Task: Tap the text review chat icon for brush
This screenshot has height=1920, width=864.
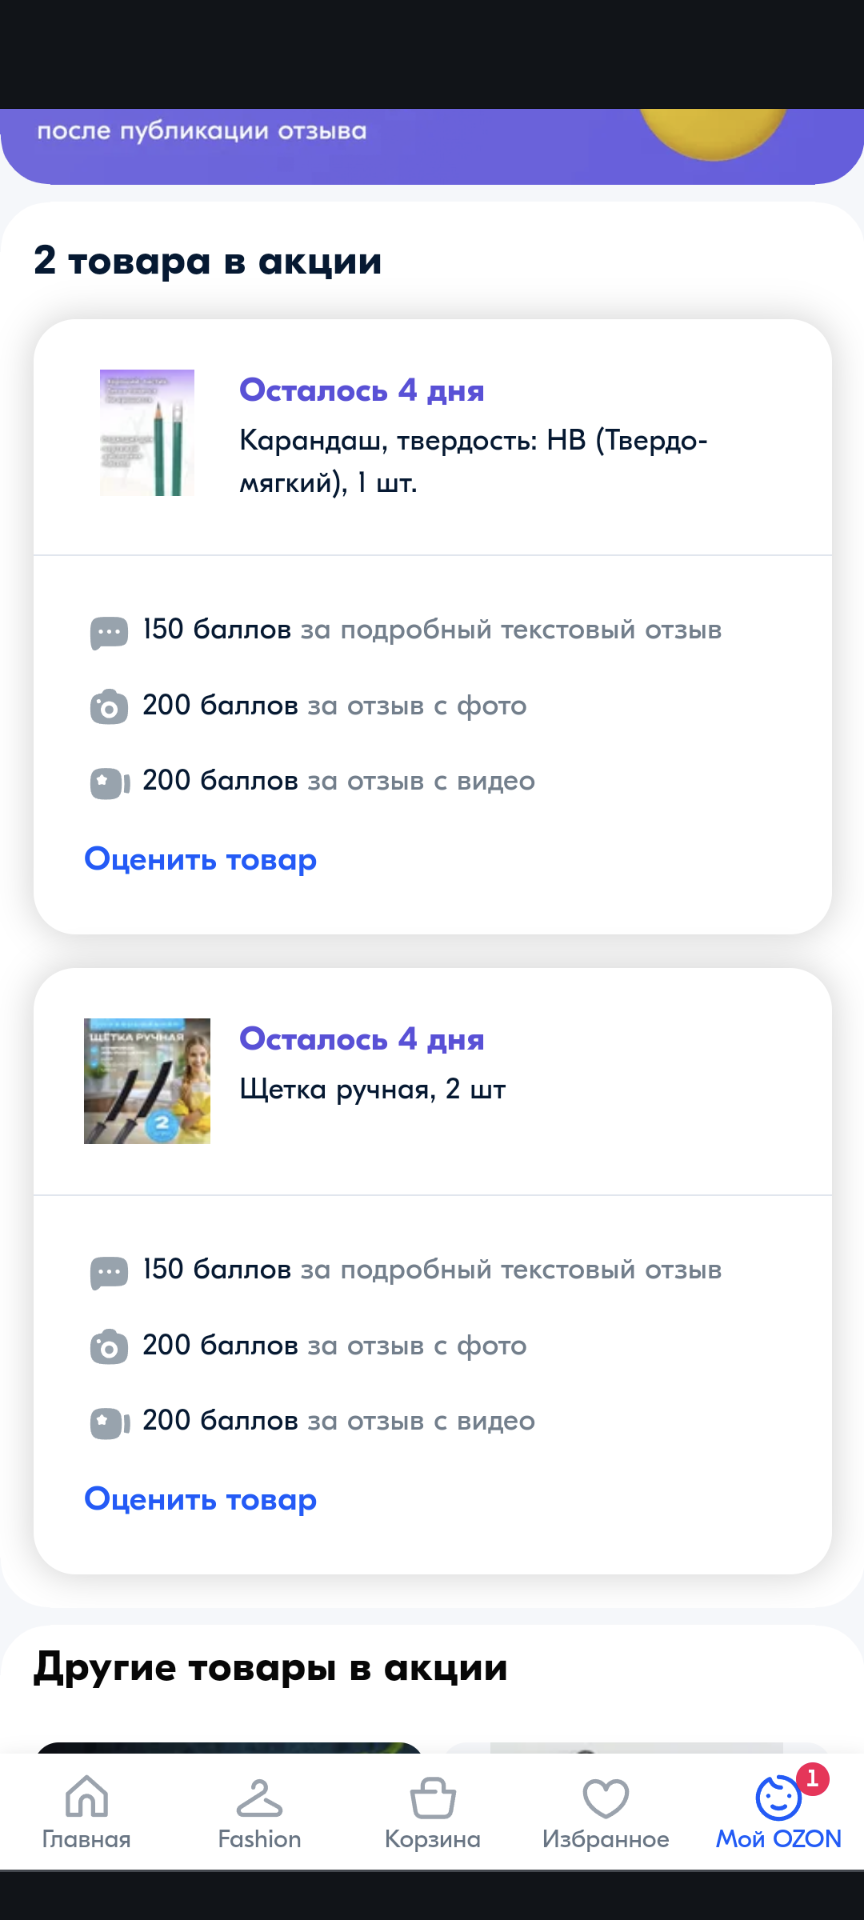Action: point(109,1273)
